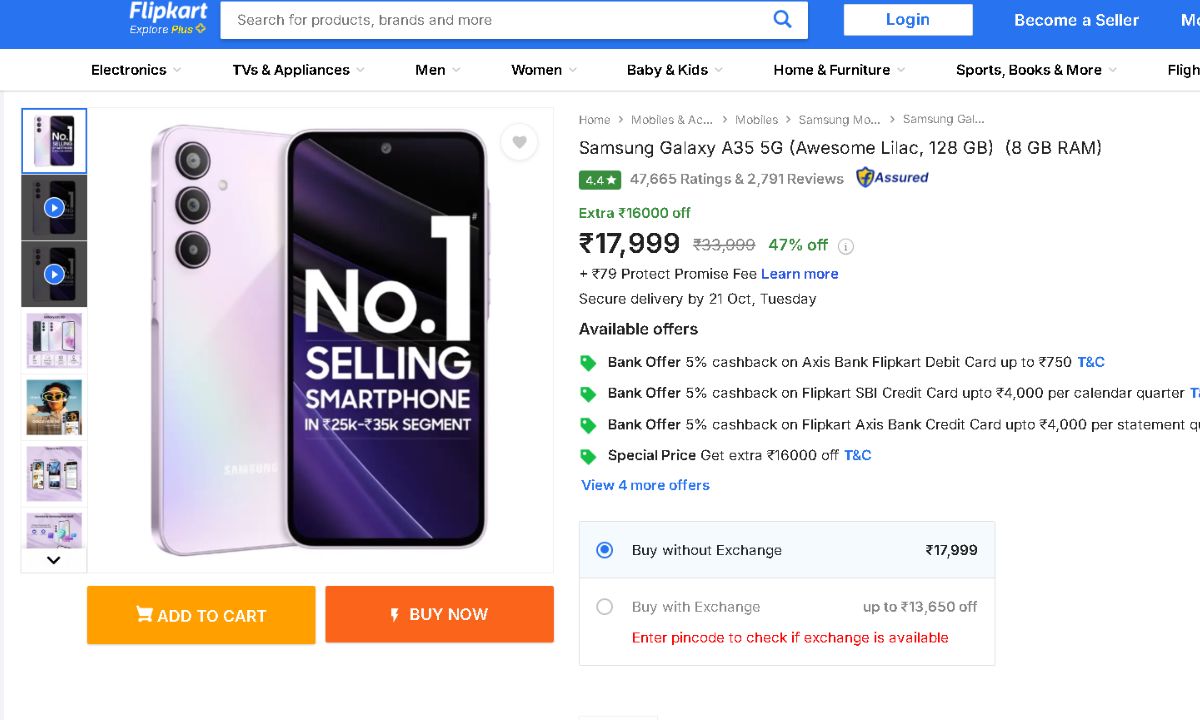The width and height of the screenshot is (1200, 720).
Task: Click the Flipkart Assured badge
Action: [892, 178]
